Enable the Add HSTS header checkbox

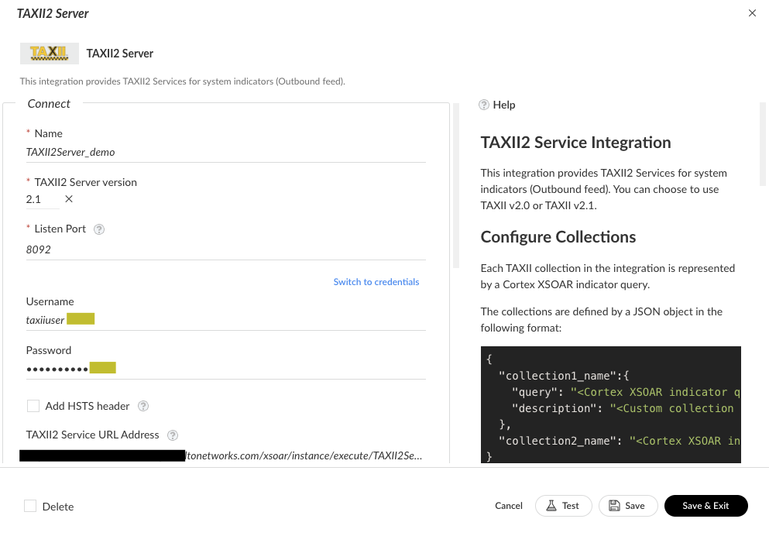(x=33, y=406)
